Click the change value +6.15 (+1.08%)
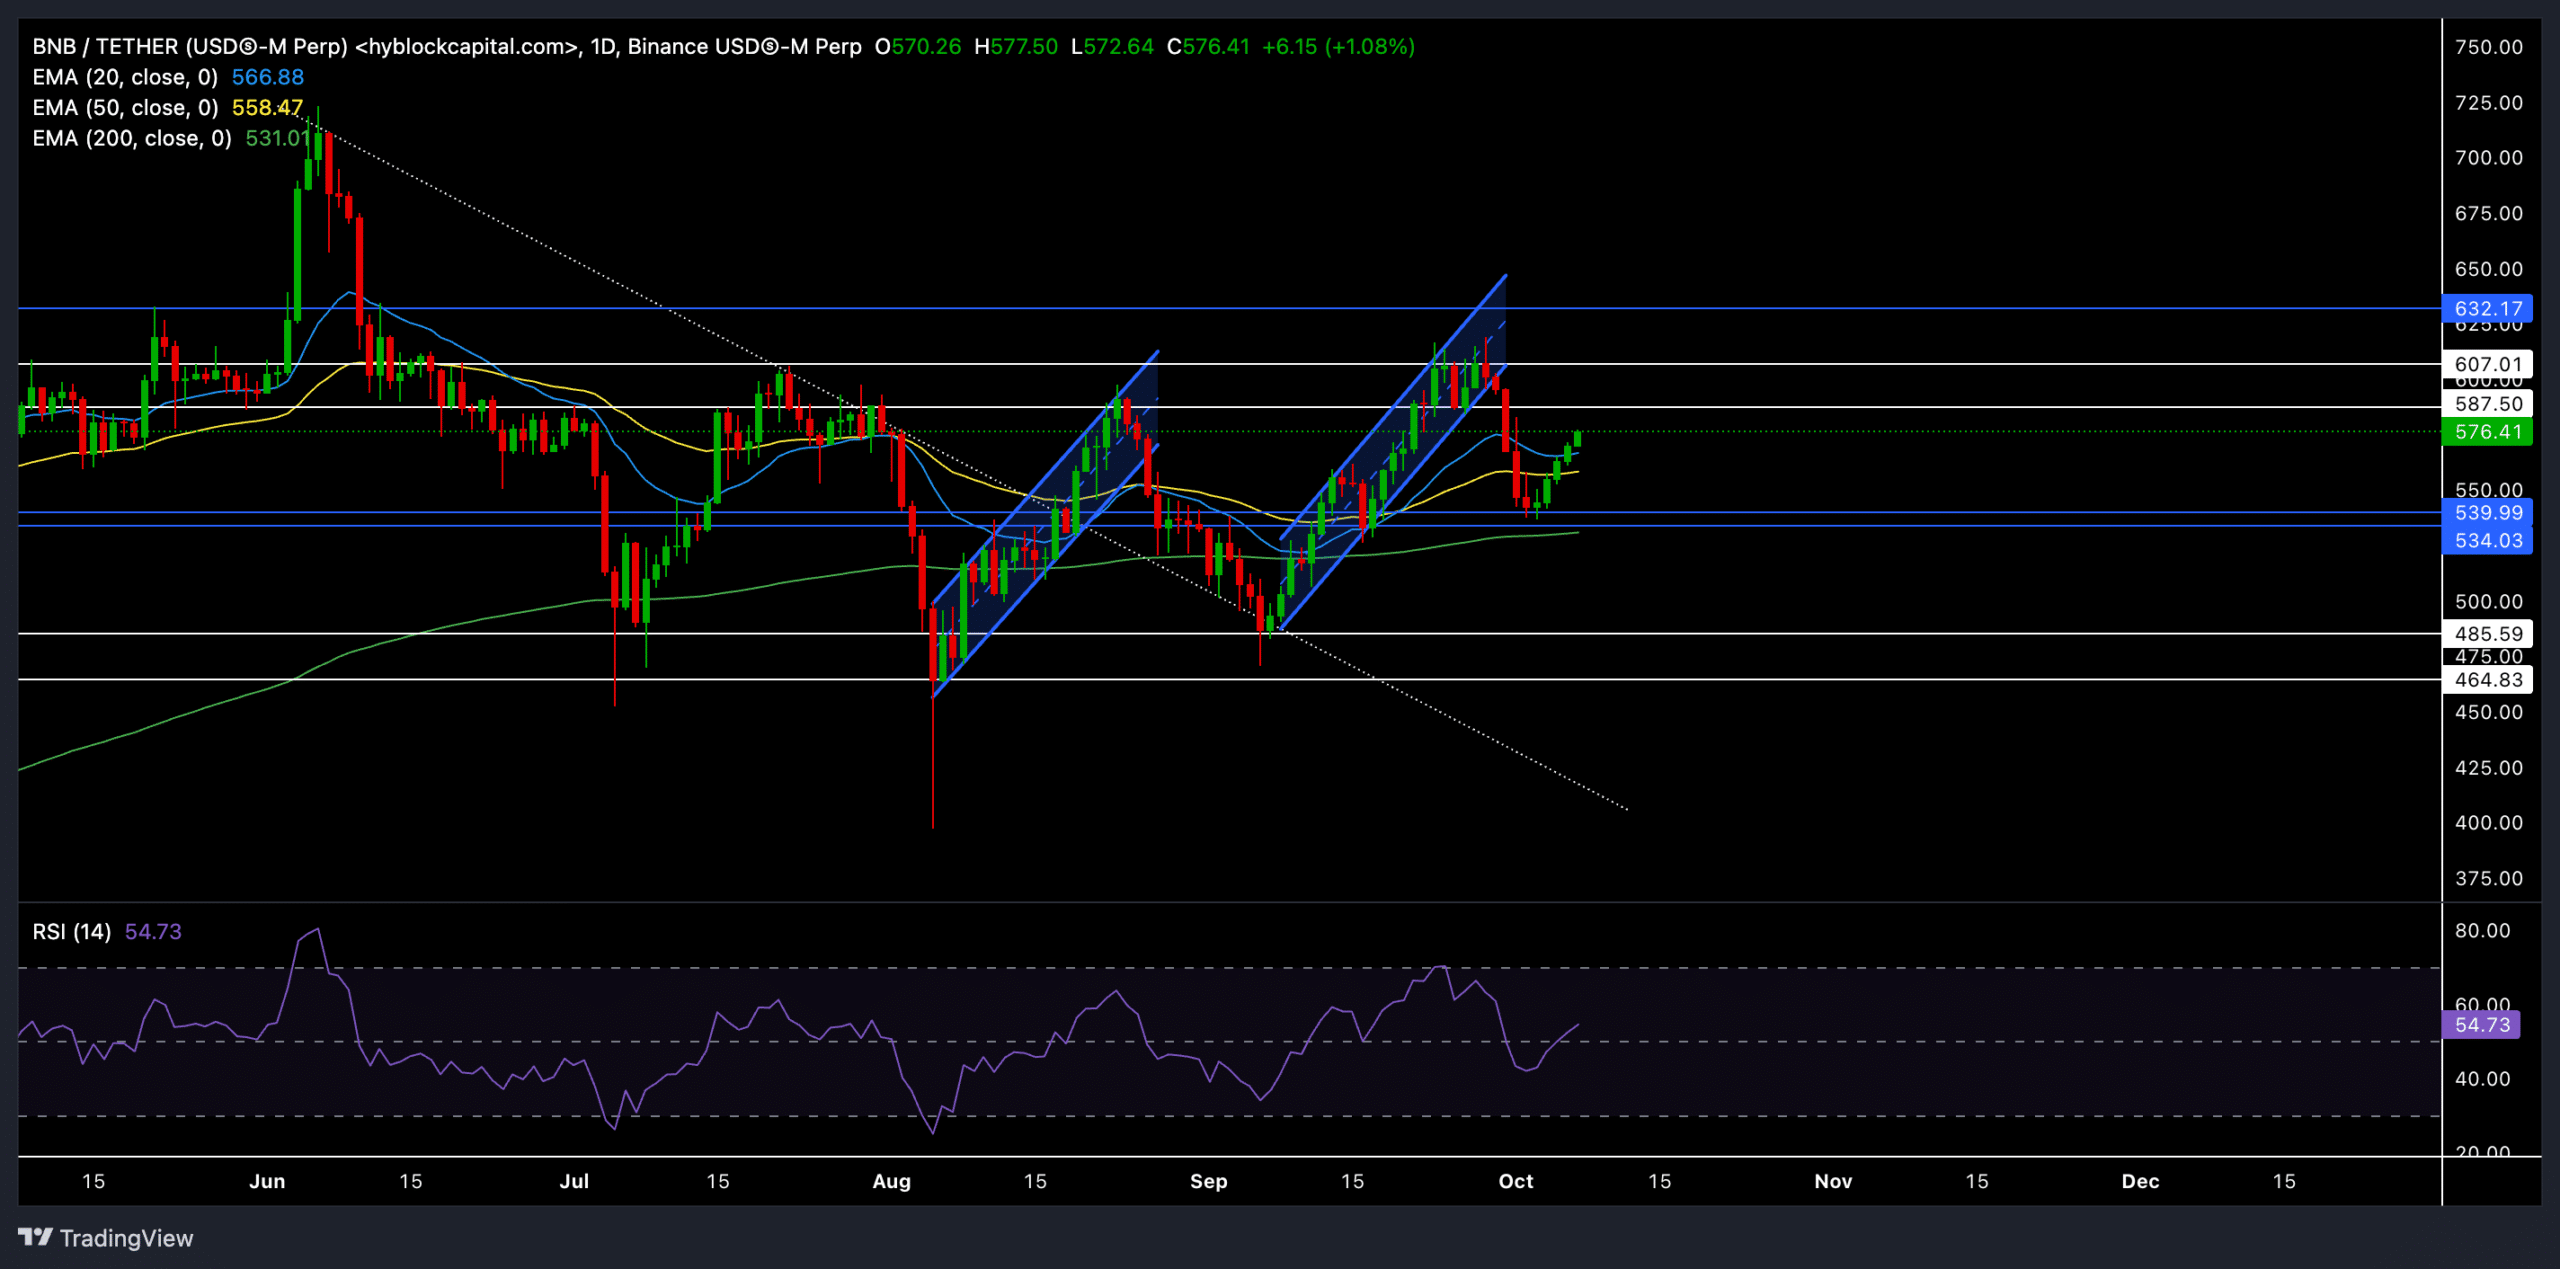2560x1269 pixels. (x=1338, y=47)
